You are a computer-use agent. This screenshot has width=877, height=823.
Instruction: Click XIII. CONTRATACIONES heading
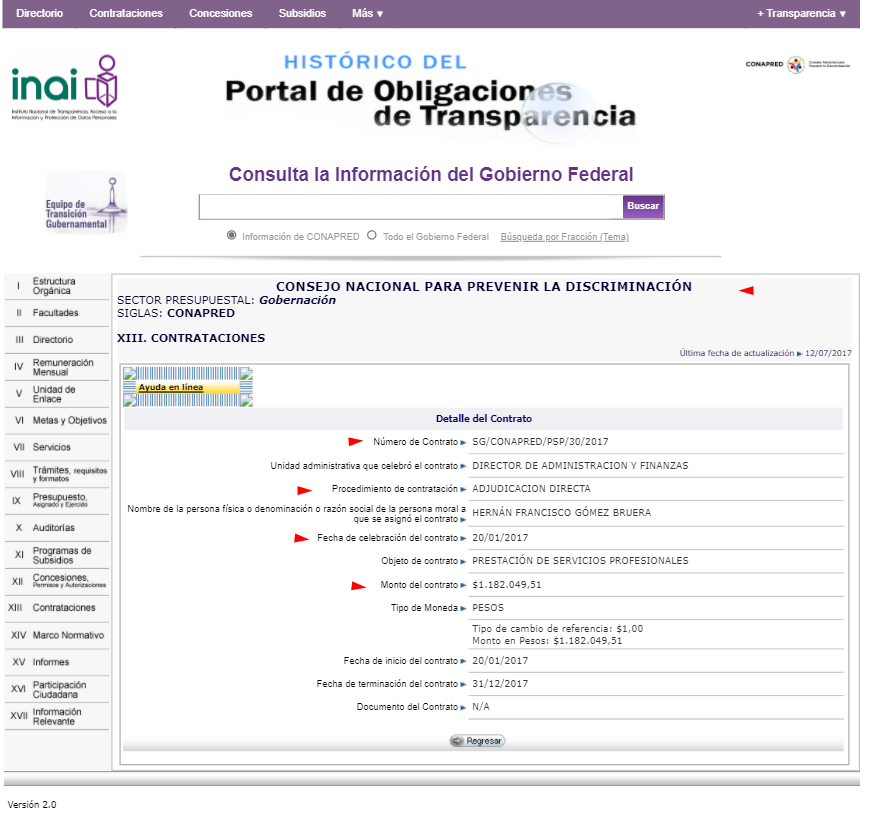coord(191,338)
